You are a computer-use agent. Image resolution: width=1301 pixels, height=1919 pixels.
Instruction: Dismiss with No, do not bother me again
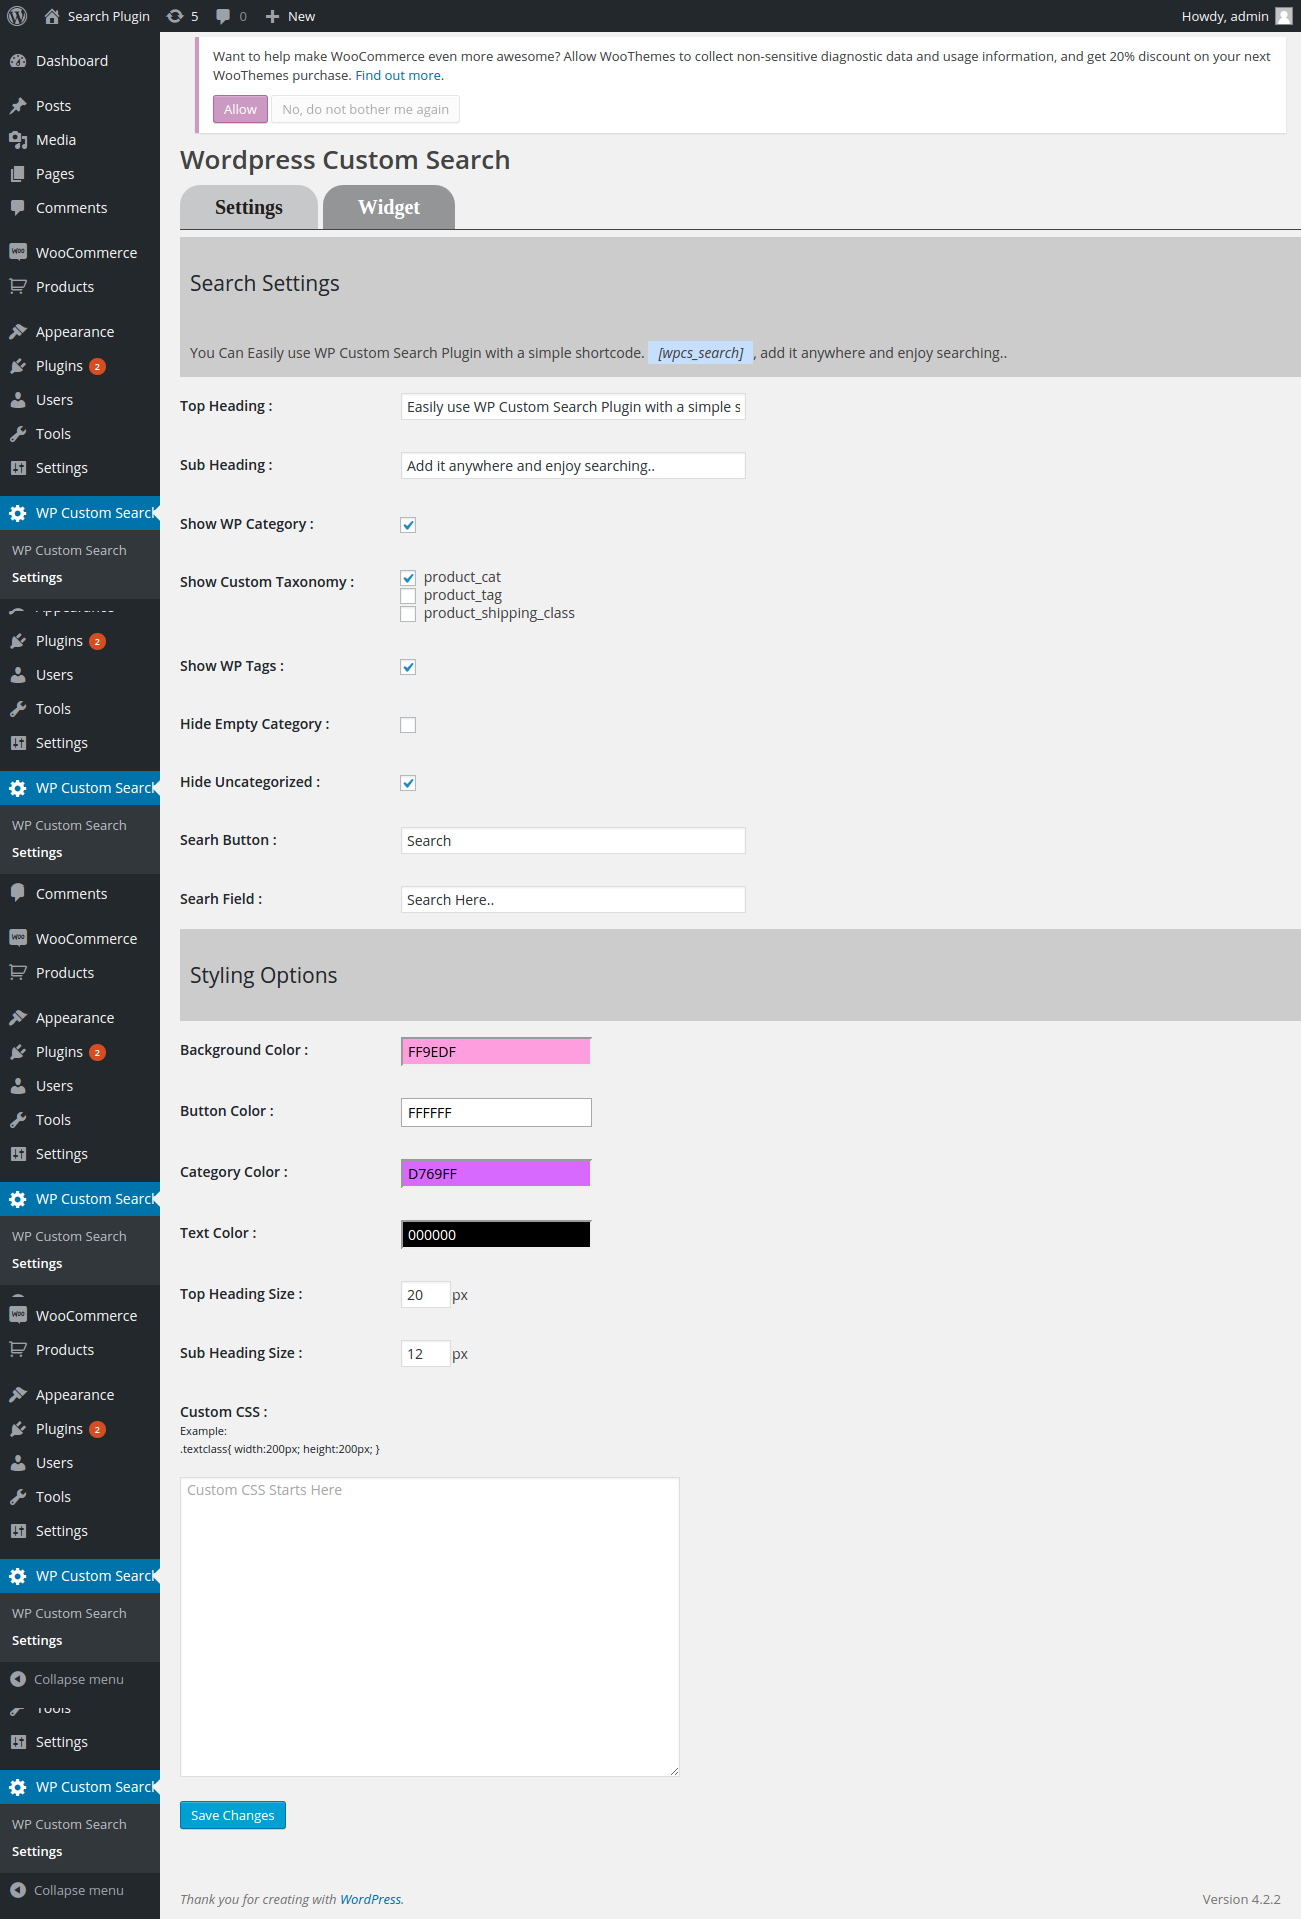(365, 109)
